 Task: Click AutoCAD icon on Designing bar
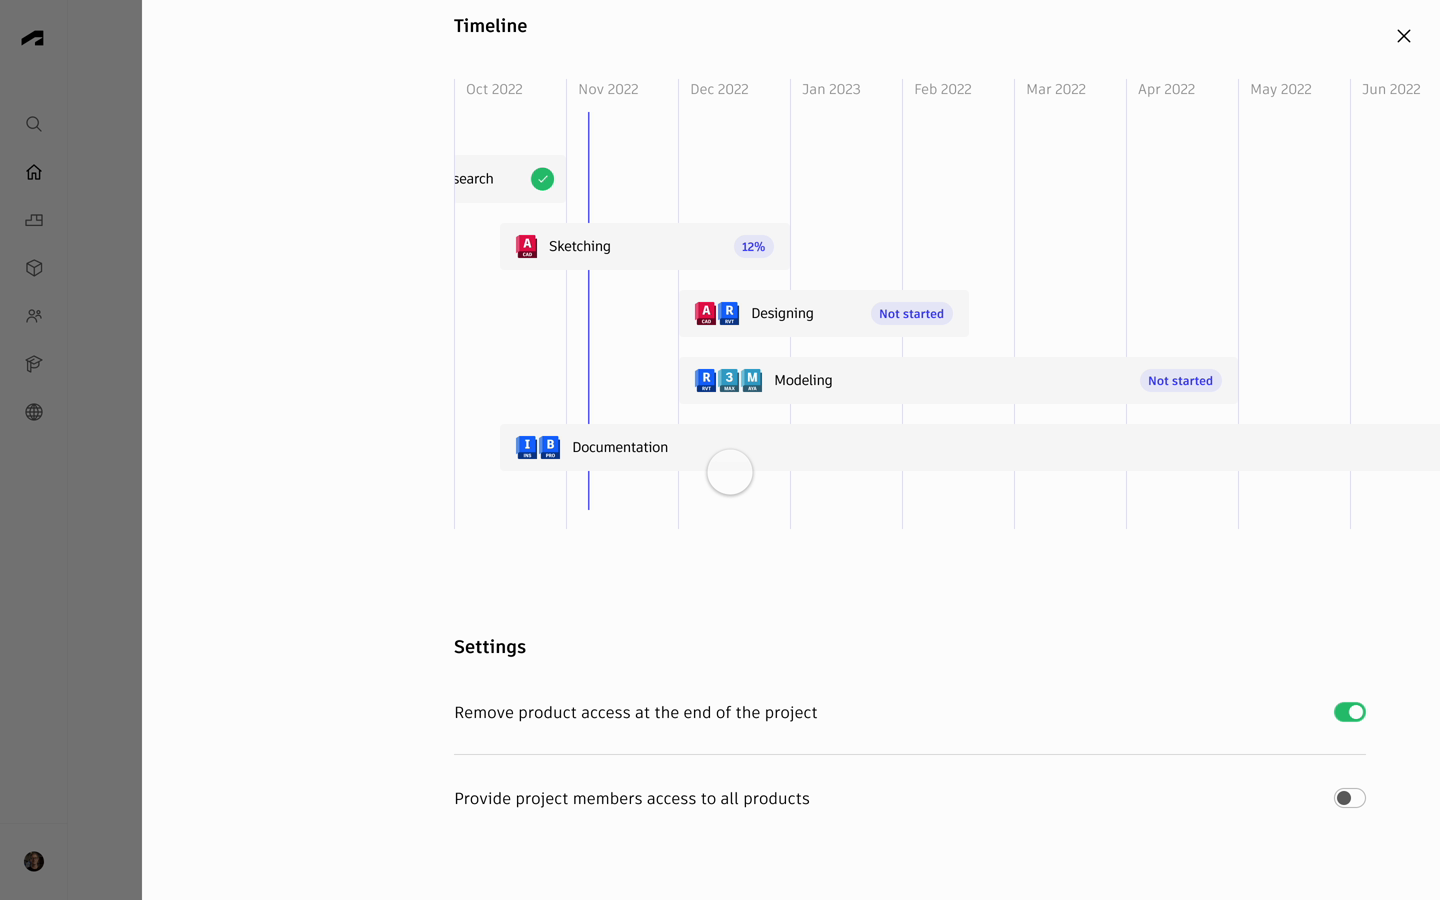coord(706,313)
